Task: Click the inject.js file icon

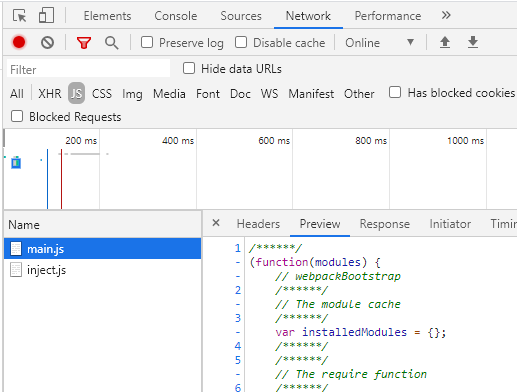Action: (16, 270)
